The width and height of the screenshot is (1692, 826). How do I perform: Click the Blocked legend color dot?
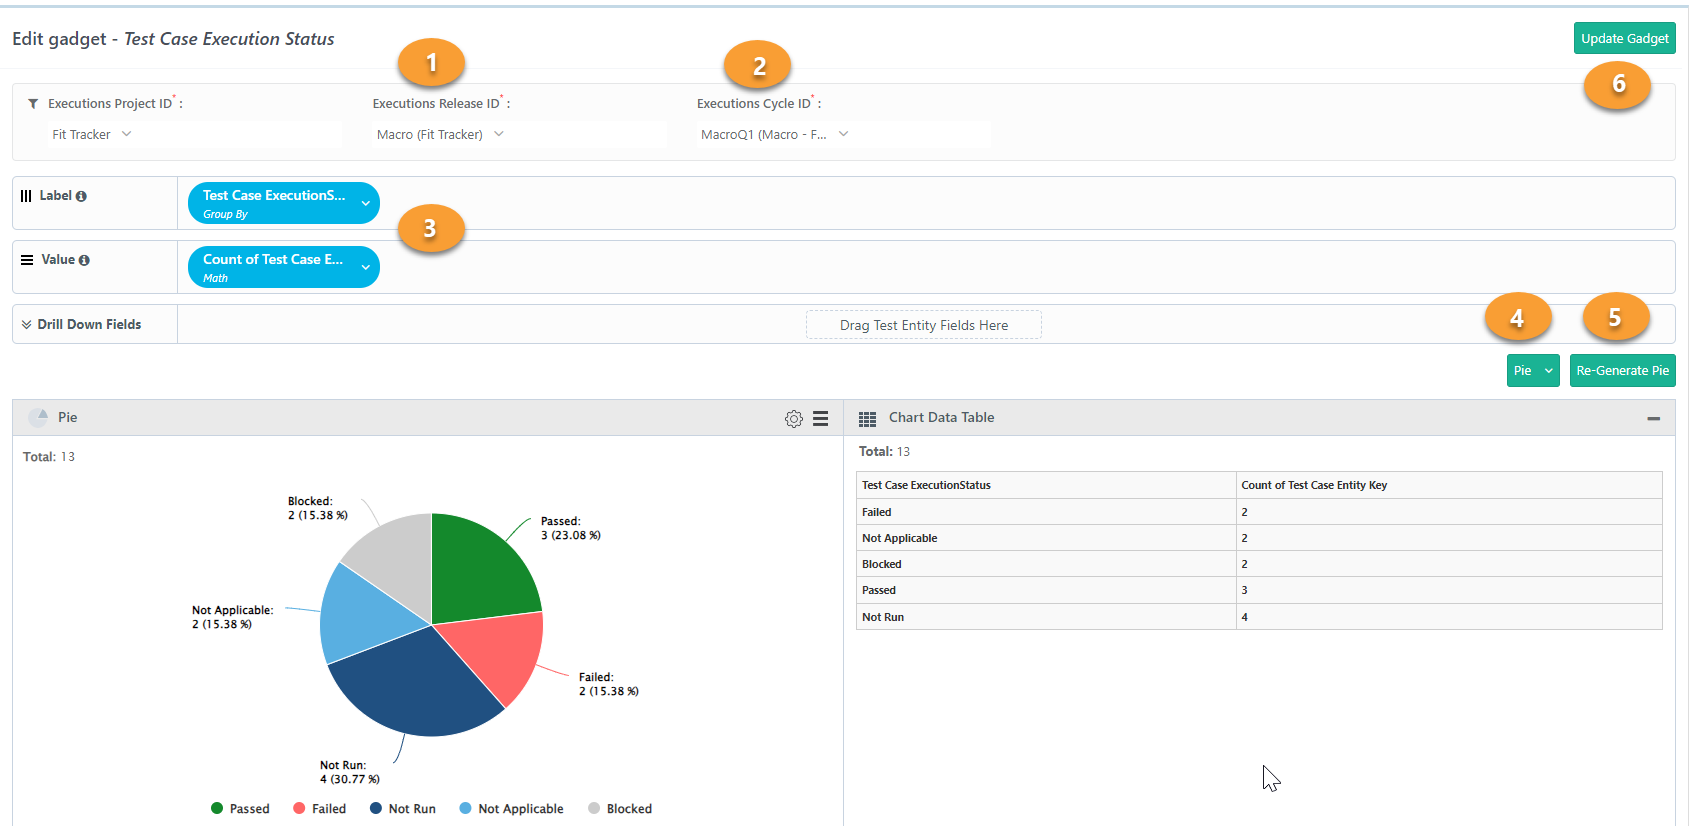click(594, 808)
